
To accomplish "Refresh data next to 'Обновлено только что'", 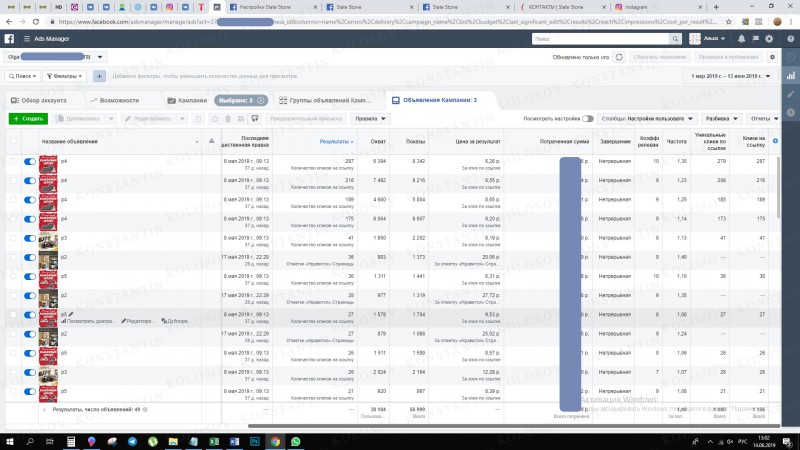I will pos(619,57).
